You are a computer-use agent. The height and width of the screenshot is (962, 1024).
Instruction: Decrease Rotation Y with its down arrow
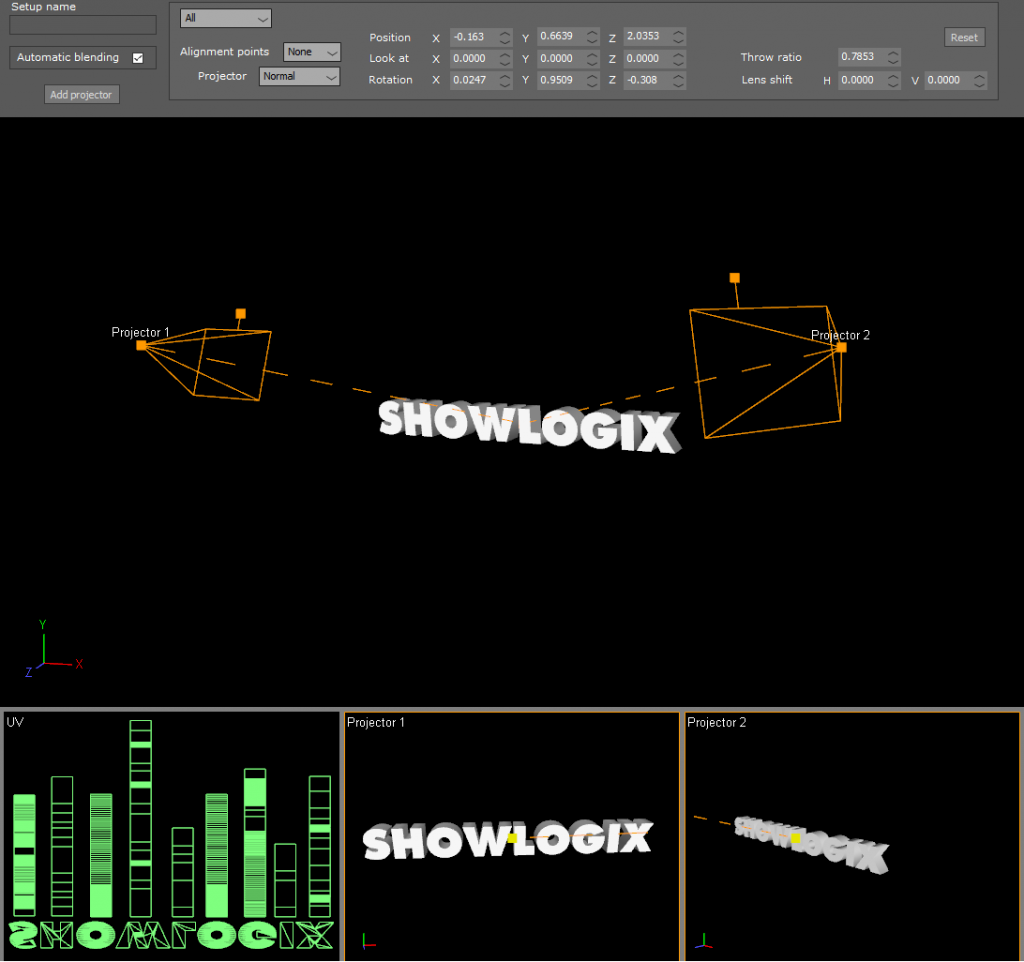592,85
